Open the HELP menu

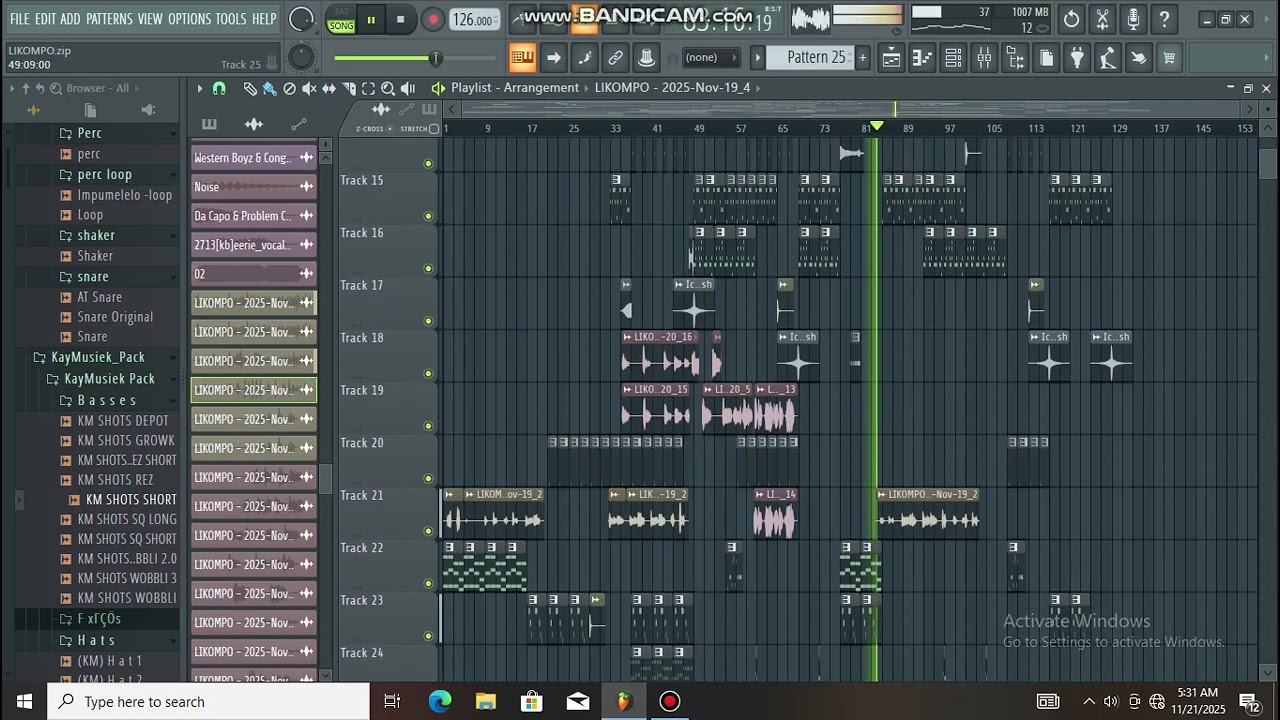point(264,19)
